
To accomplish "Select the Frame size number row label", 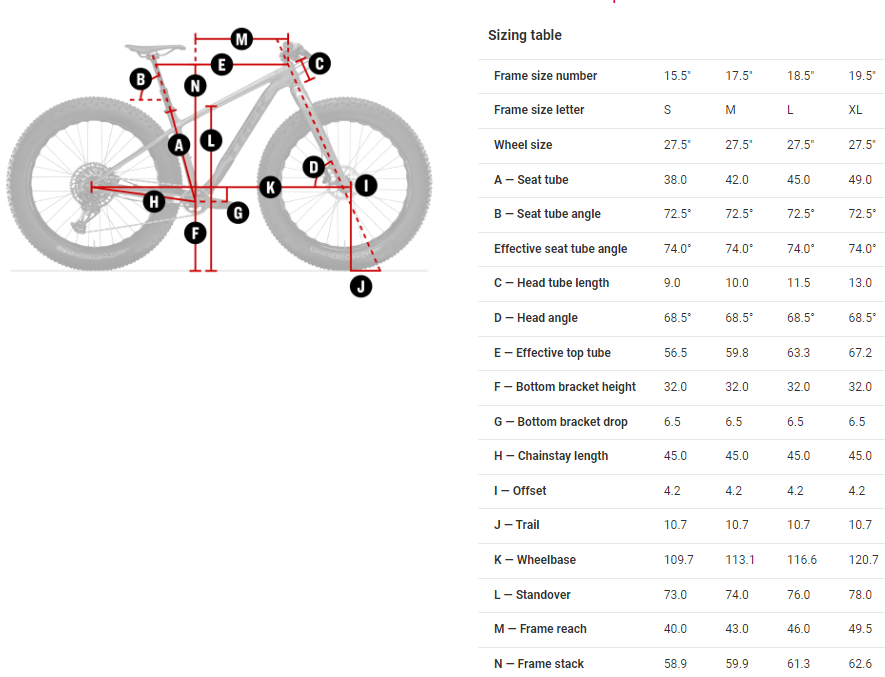I will [545, 76].
